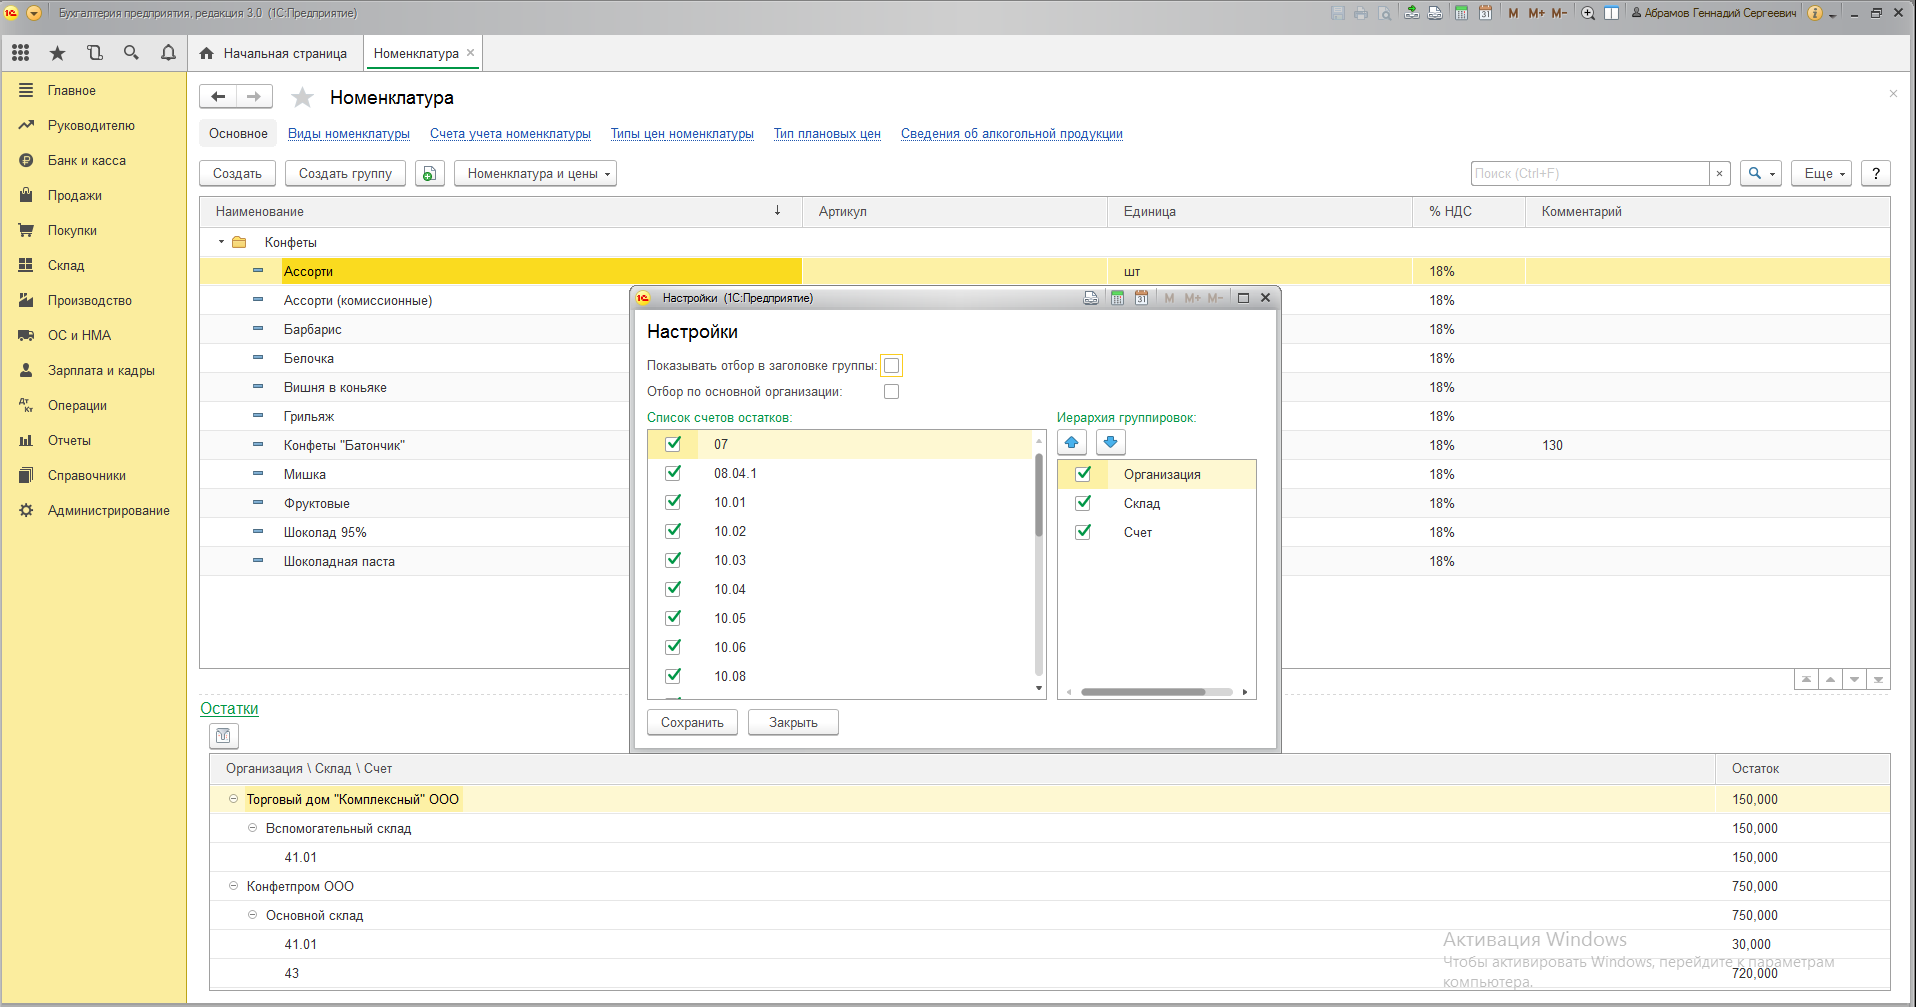1919x1007 pixels.
Task: Open Администрирование section in sidebar
Action: (x=109, y=510)
